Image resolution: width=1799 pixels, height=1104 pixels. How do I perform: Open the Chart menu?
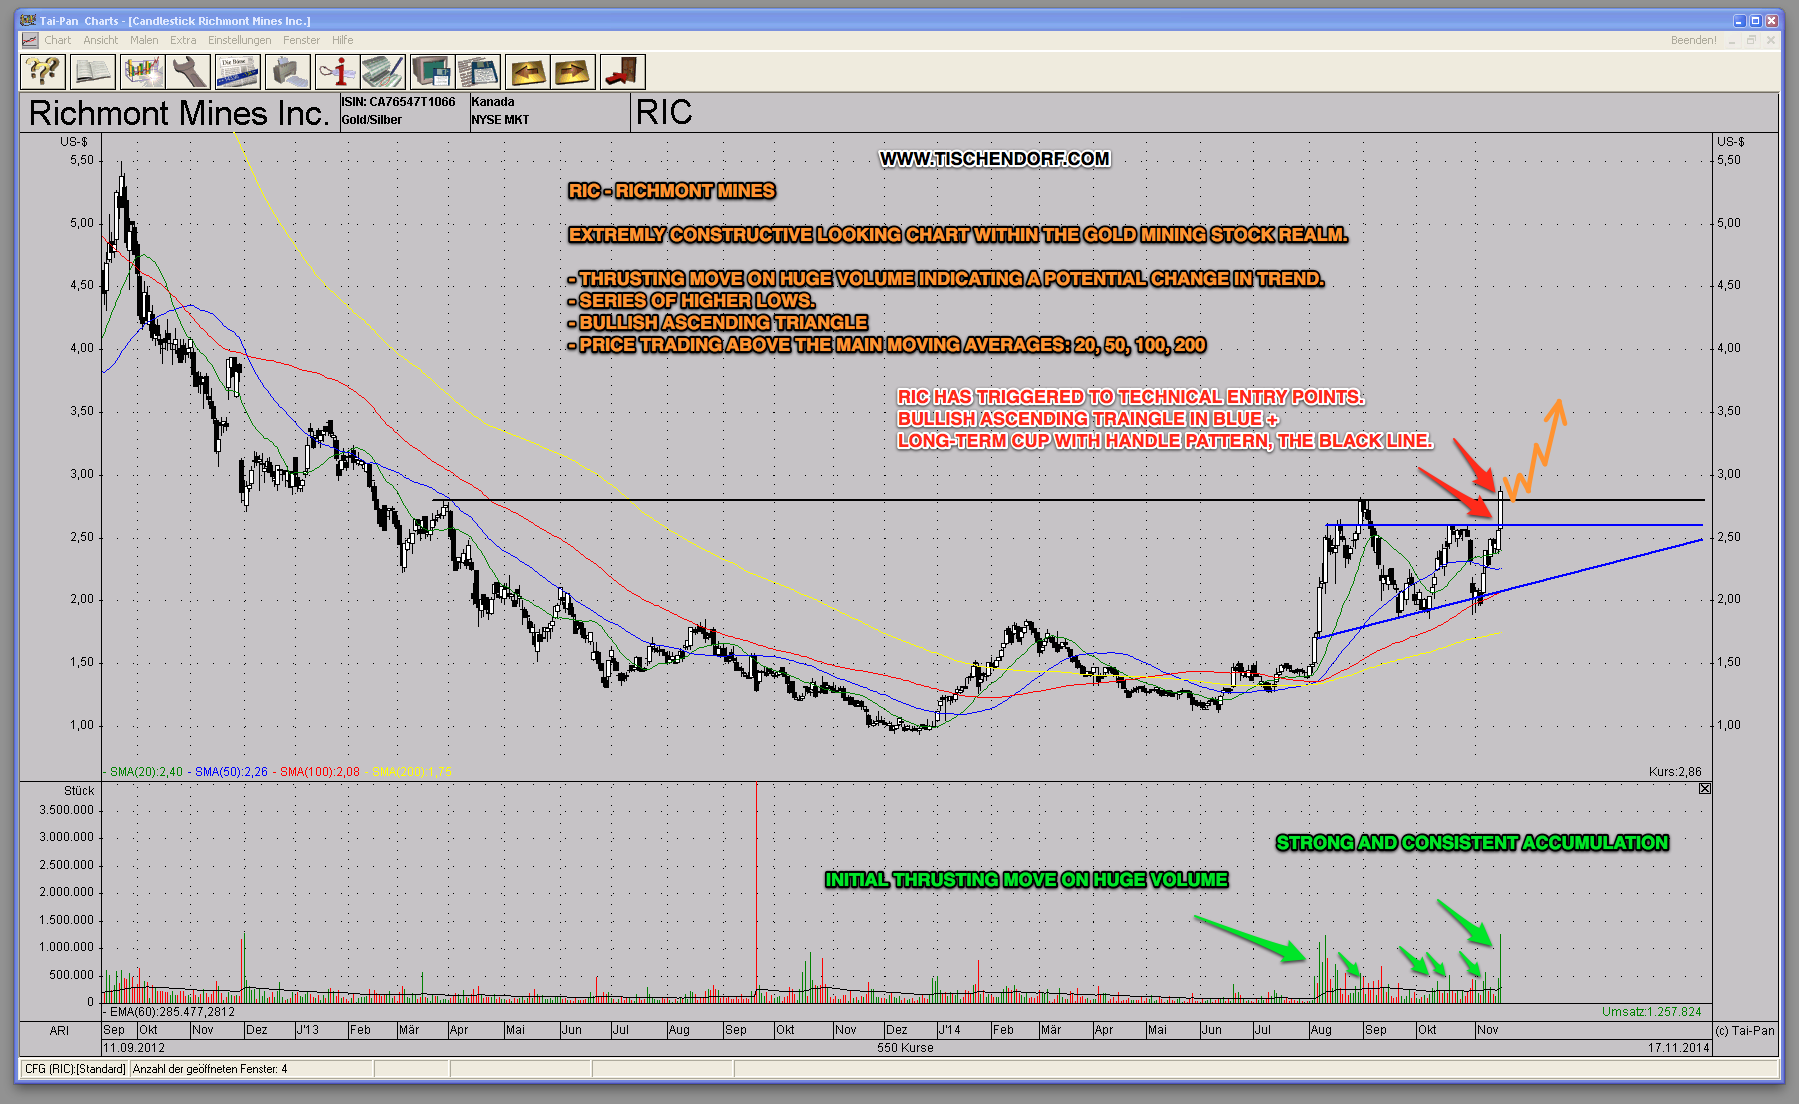click(57, 40)
